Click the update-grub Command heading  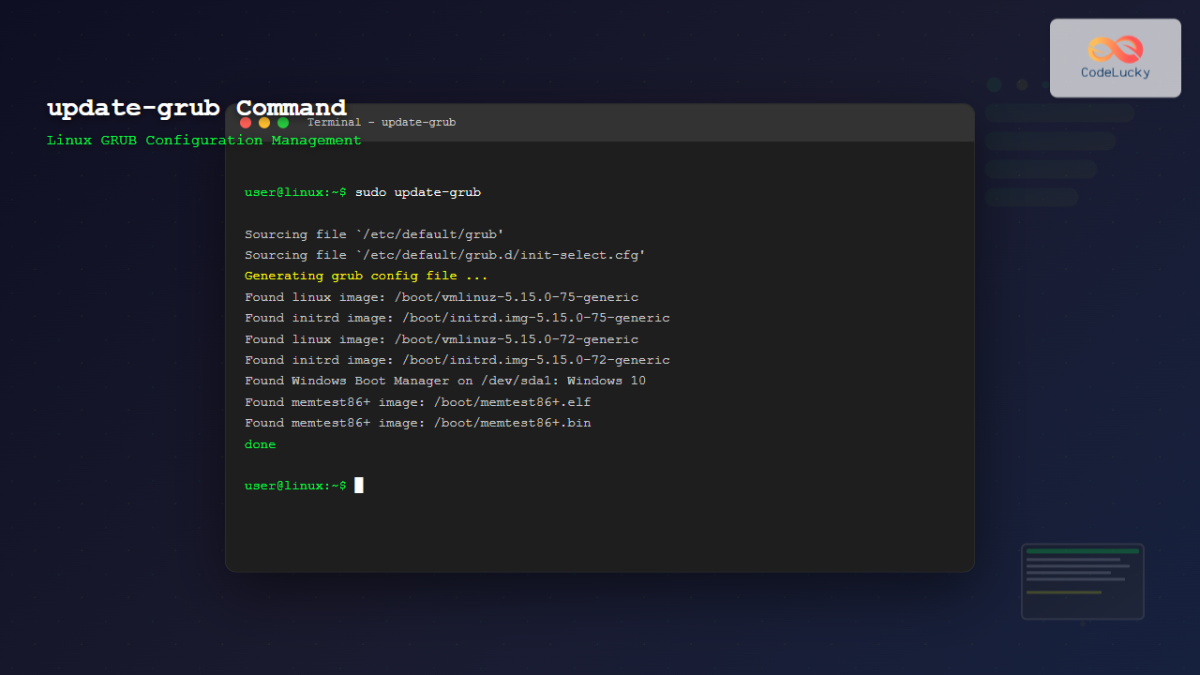(196, 108)
